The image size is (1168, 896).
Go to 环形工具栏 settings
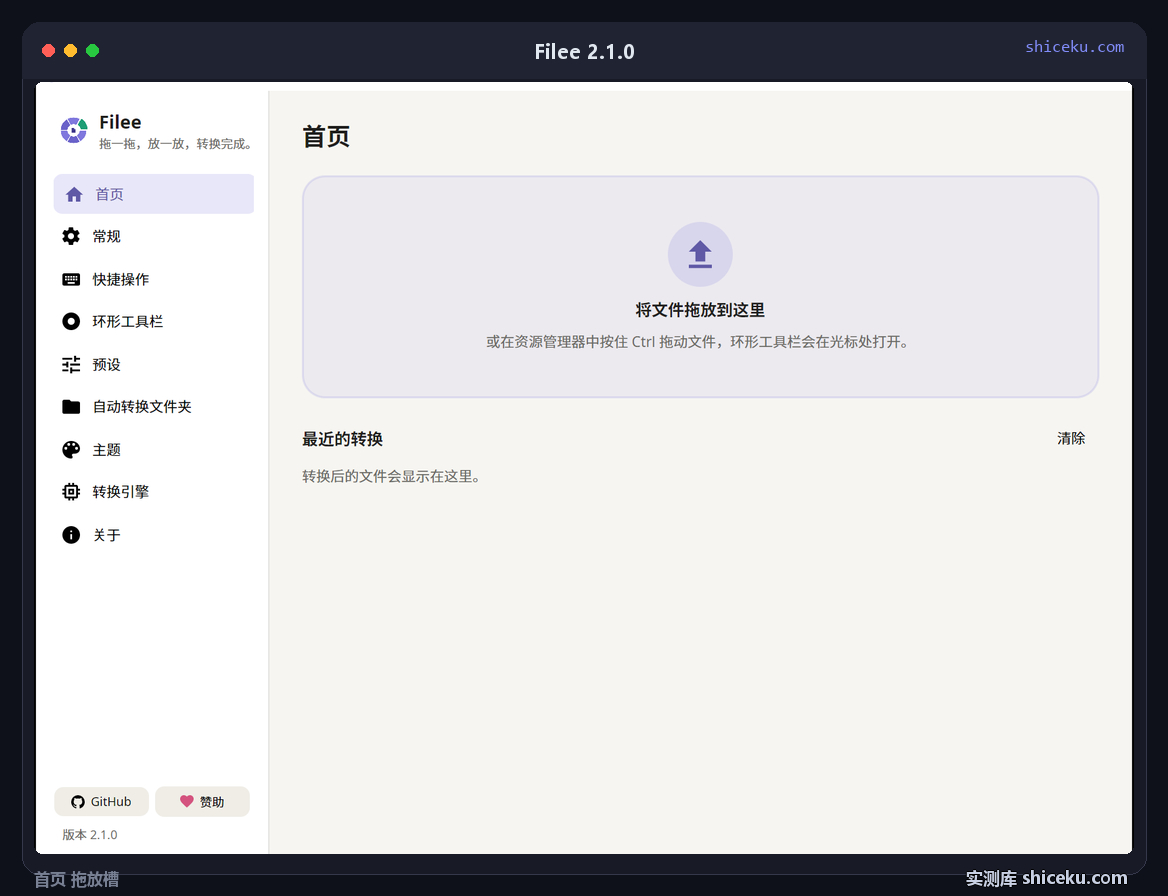pos(153,321)
